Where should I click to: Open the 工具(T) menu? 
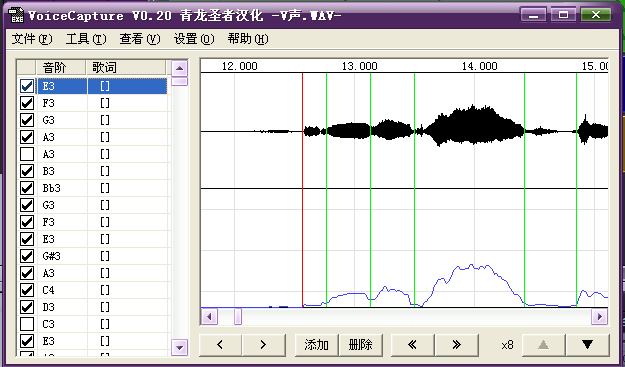tap(86, 39)
